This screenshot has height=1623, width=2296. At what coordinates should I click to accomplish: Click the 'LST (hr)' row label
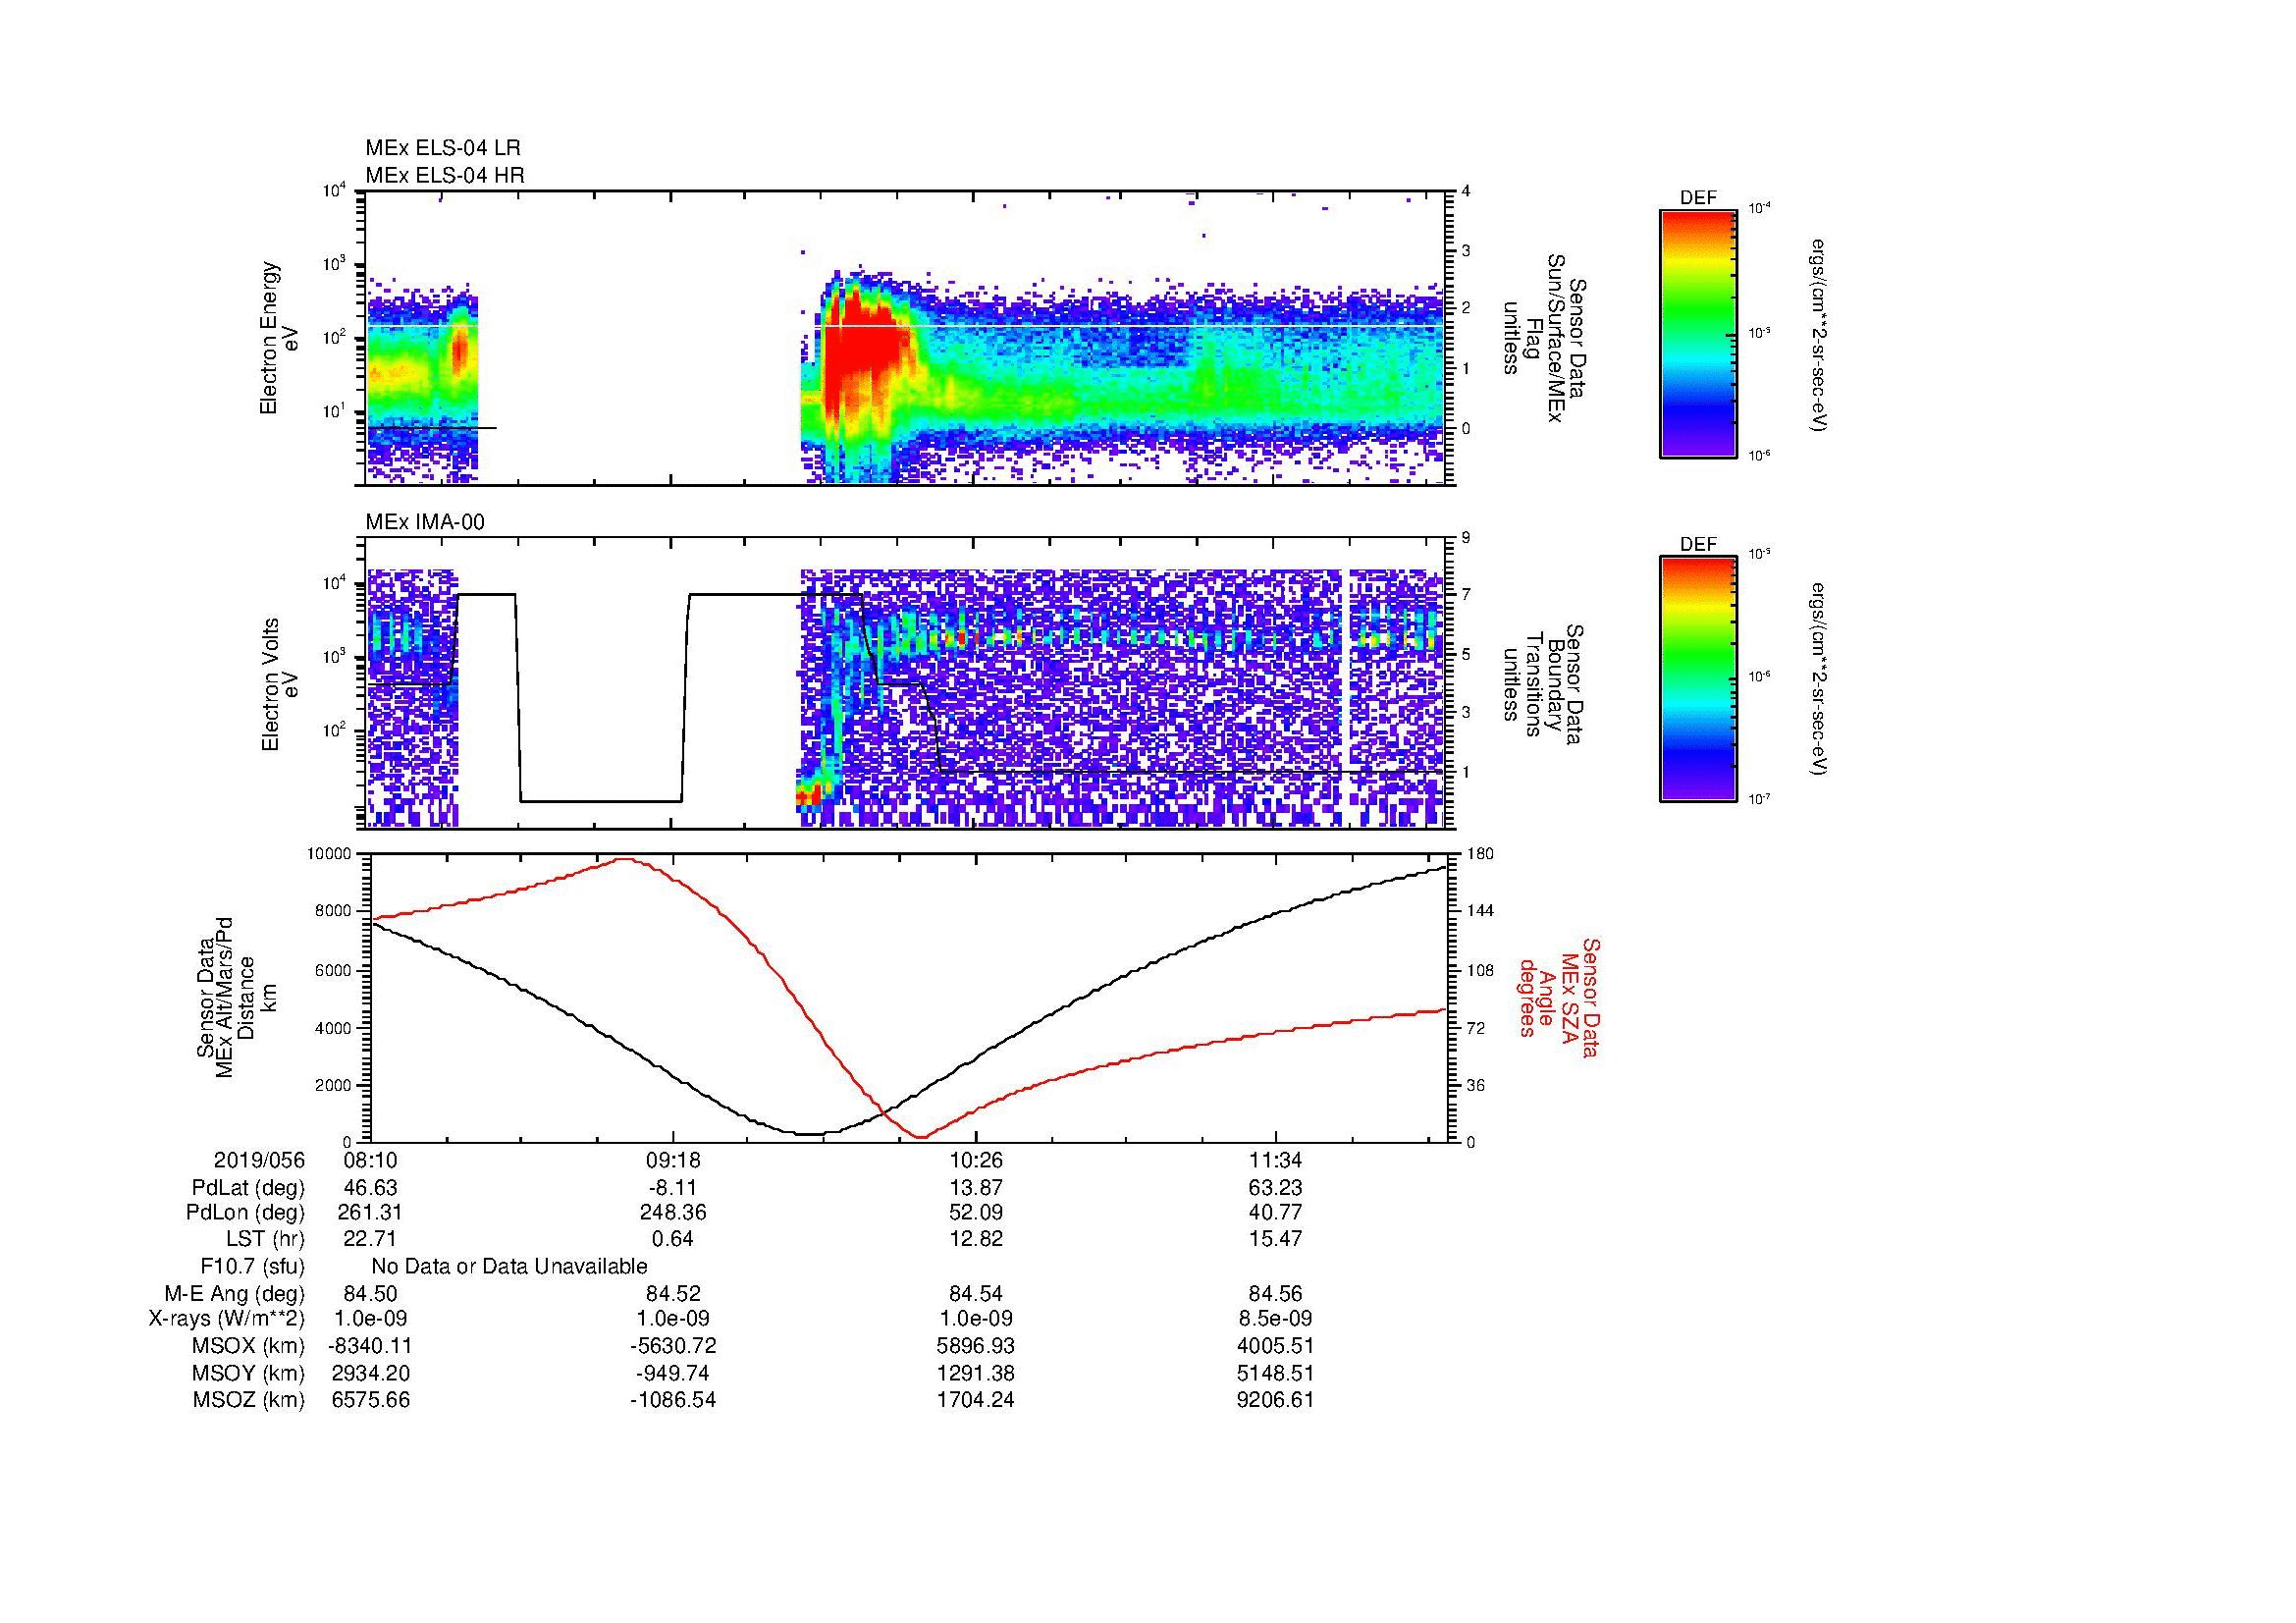click(x=265, y=1239)
